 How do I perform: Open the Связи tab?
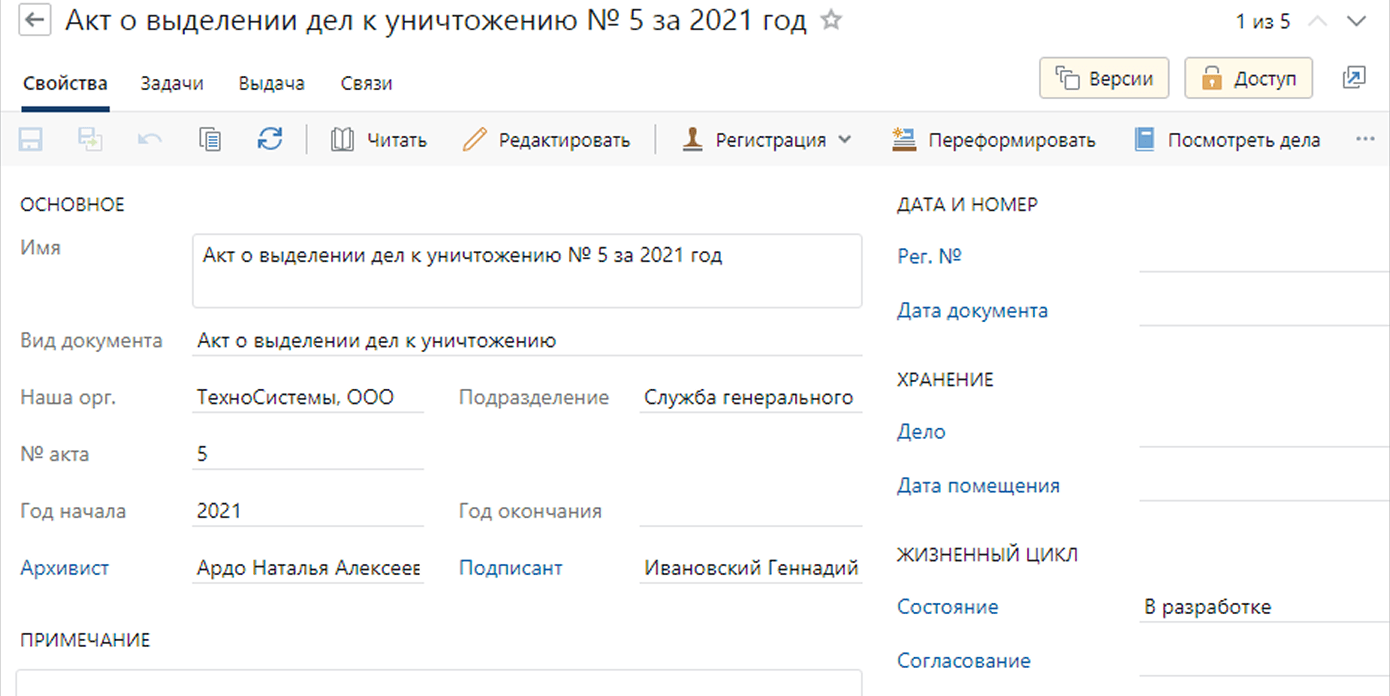pyautogui.click(x=366, y=84)
